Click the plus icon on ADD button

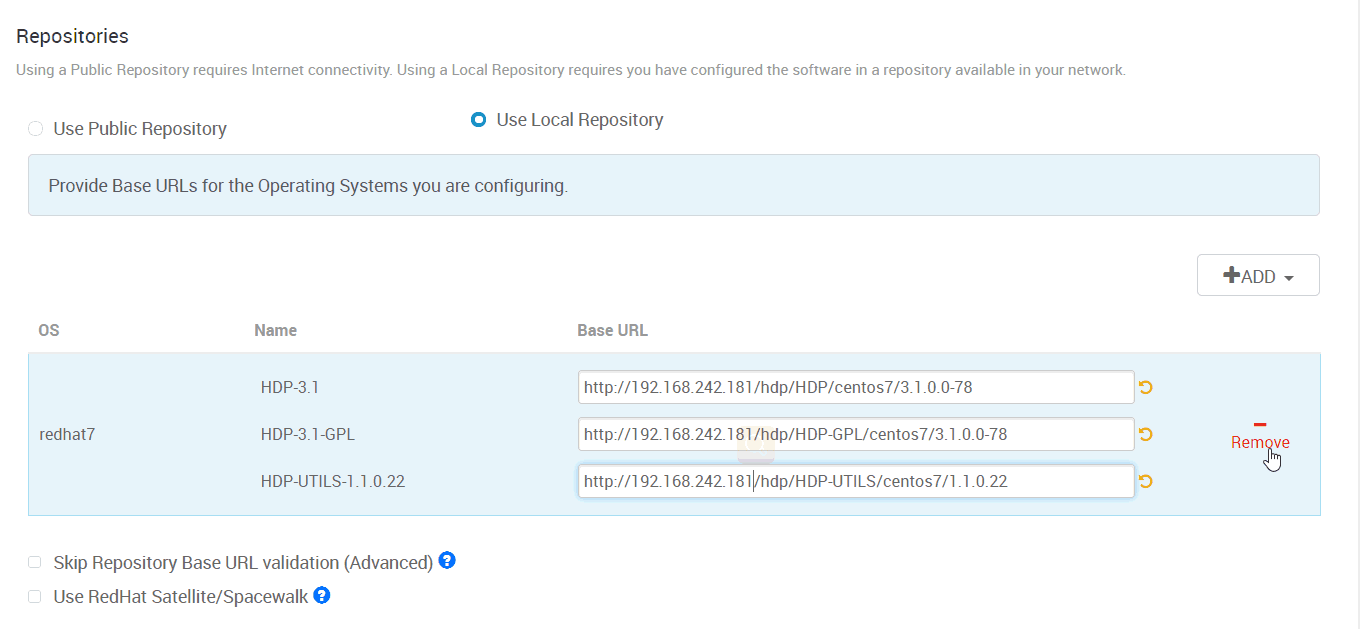tap(1231, 275)
